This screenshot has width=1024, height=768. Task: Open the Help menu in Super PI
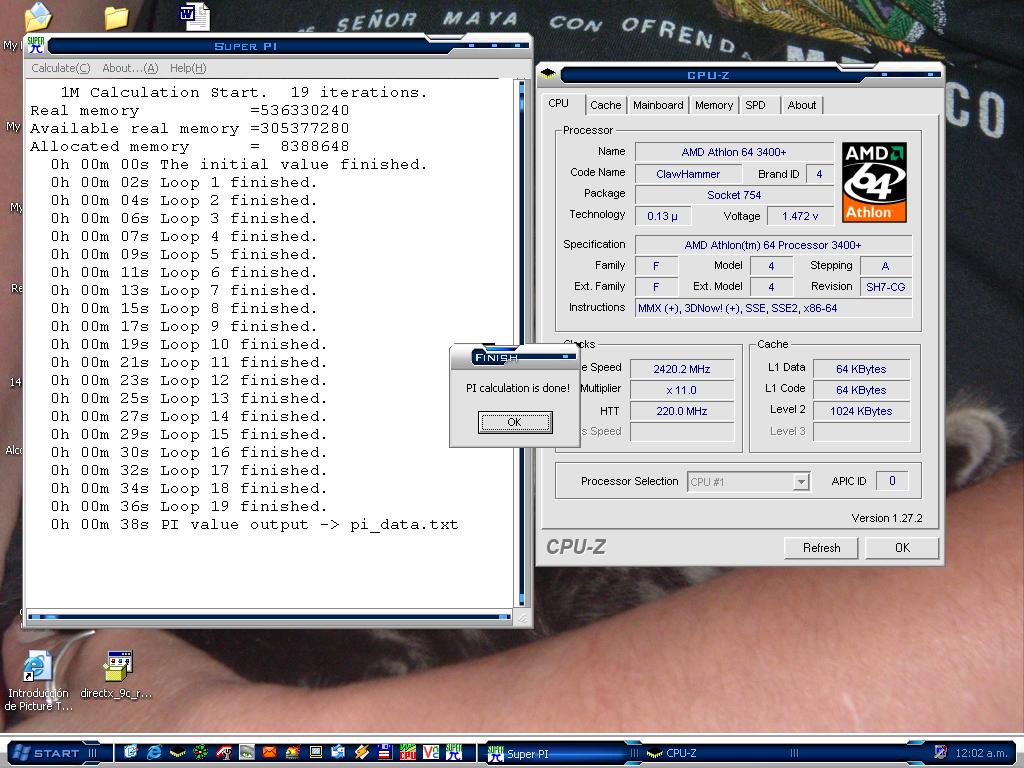[188, 68]
